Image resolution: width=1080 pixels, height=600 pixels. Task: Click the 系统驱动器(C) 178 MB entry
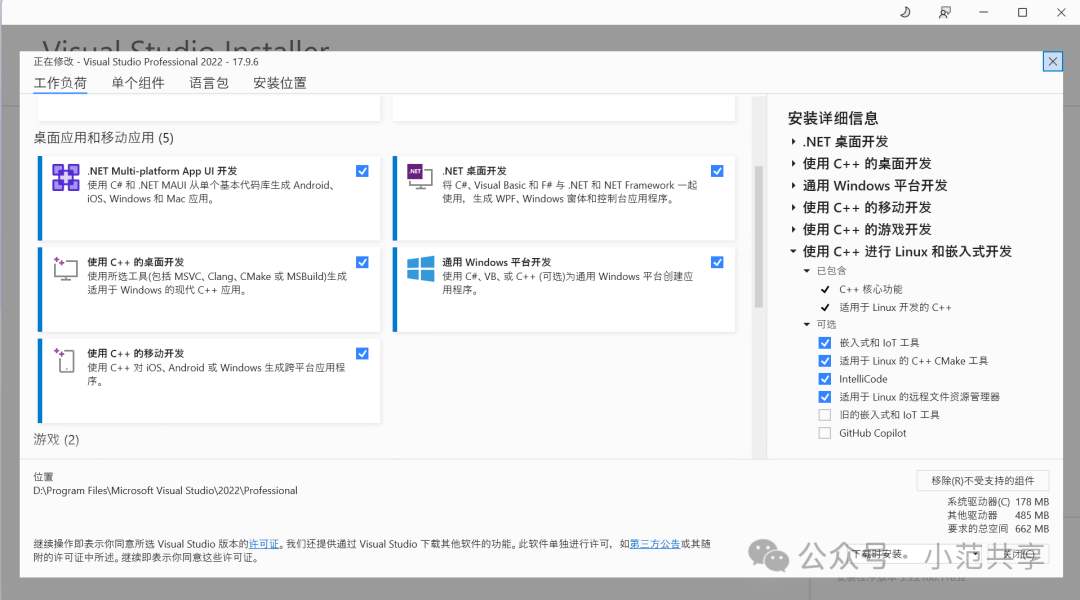(998, 502)
